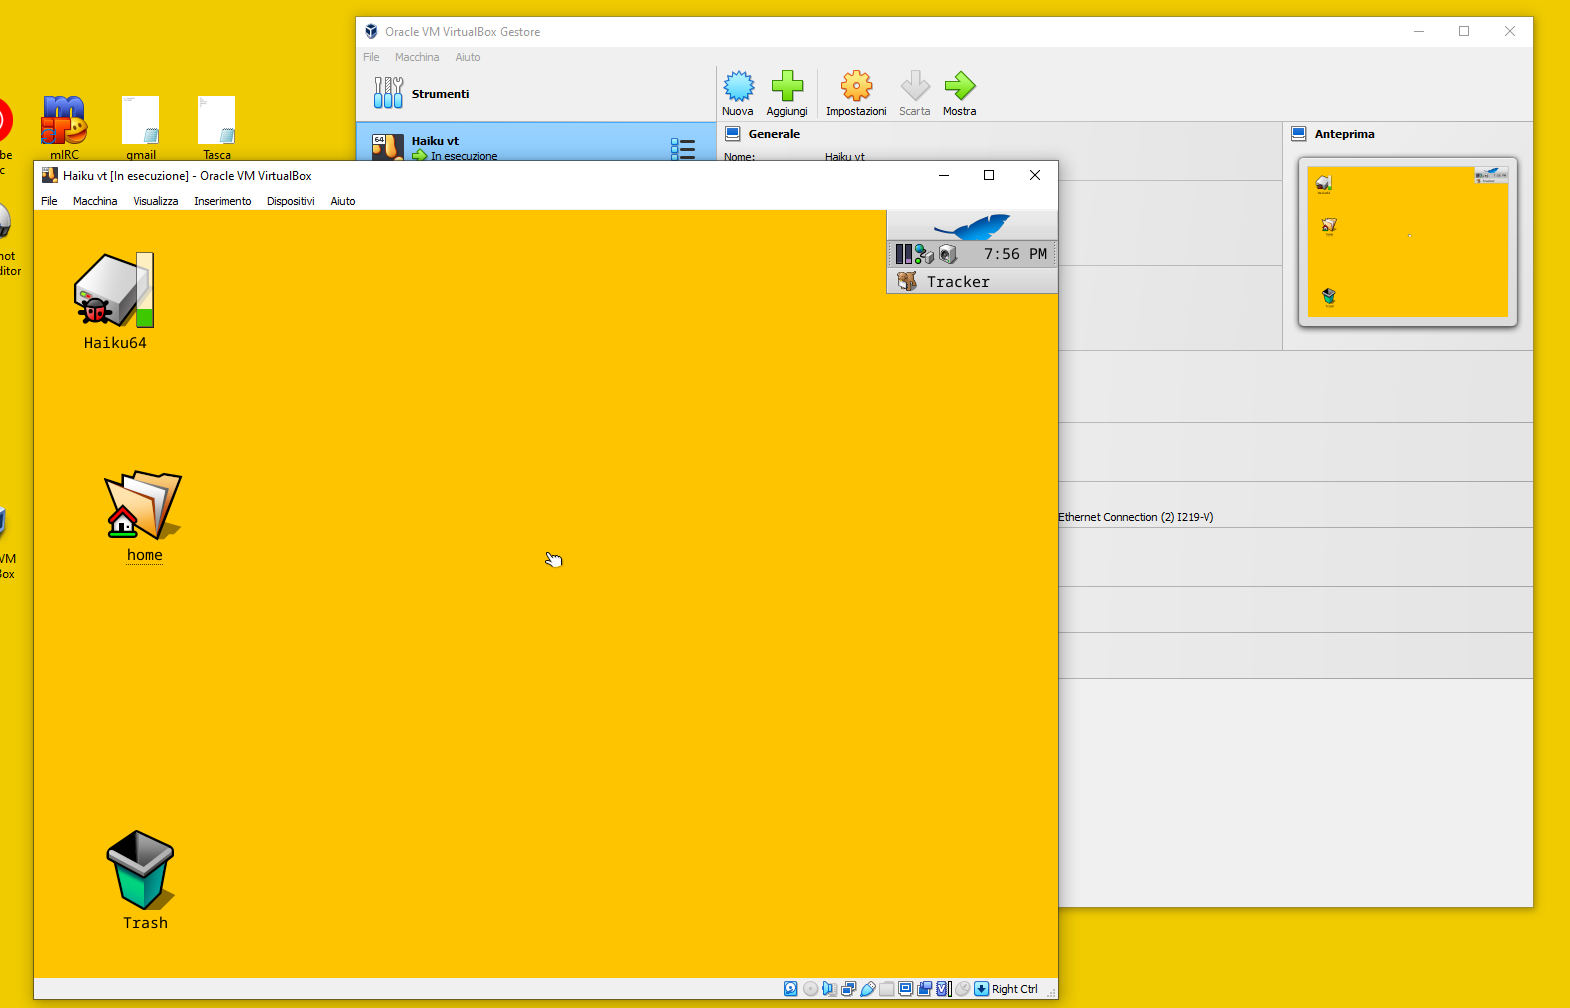Click the volume speaker icon in Deskbar tray
This screenshot has width=1570, height=1008.
click(x=948, y=254)
